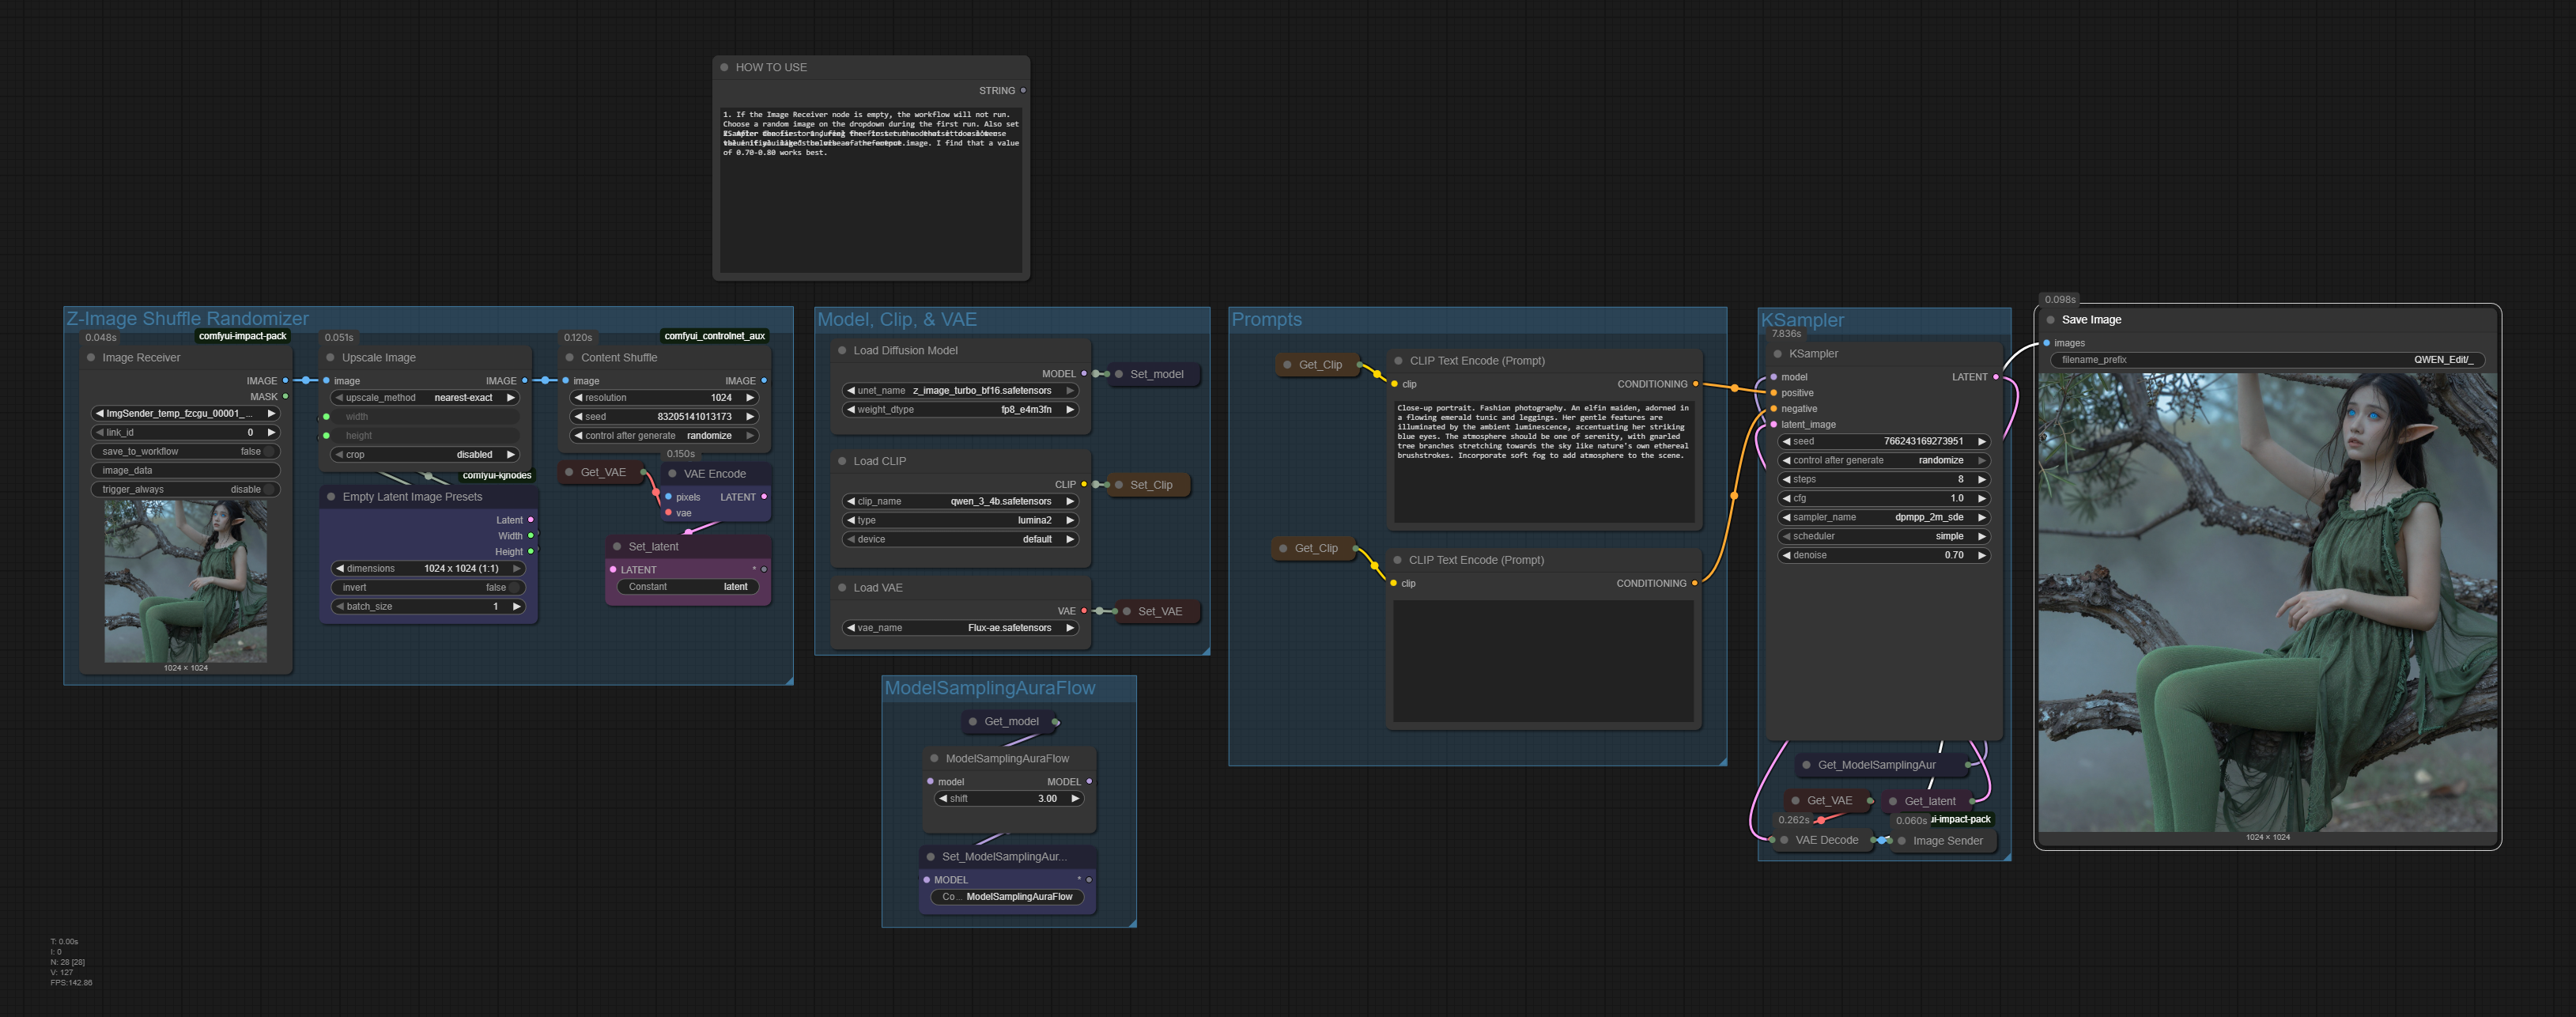This screenshot has width=2576, height=1017.
Task: Click the KSampler LATENT output port
Action: [x=1996, y=377]
